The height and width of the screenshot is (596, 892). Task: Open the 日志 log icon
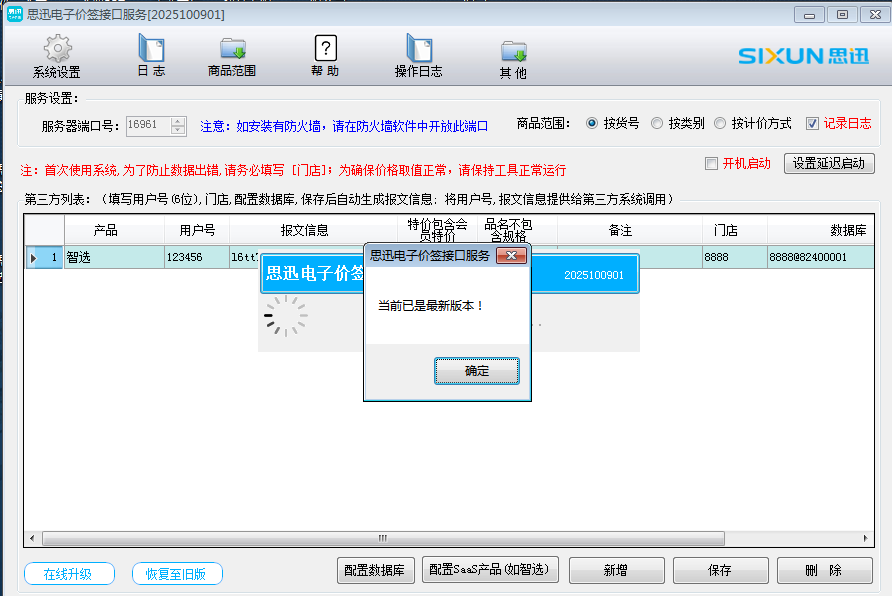[x=151, y=49]
